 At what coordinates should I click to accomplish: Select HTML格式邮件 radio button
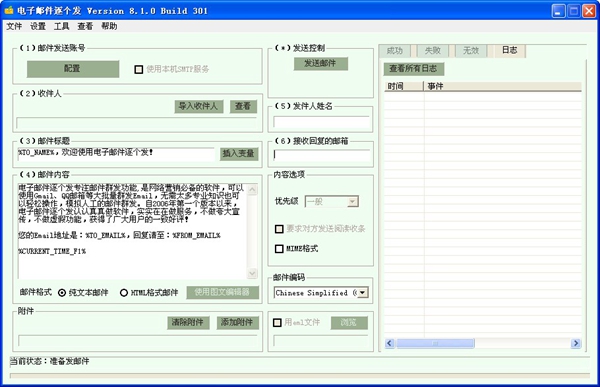tap(124, 293)
